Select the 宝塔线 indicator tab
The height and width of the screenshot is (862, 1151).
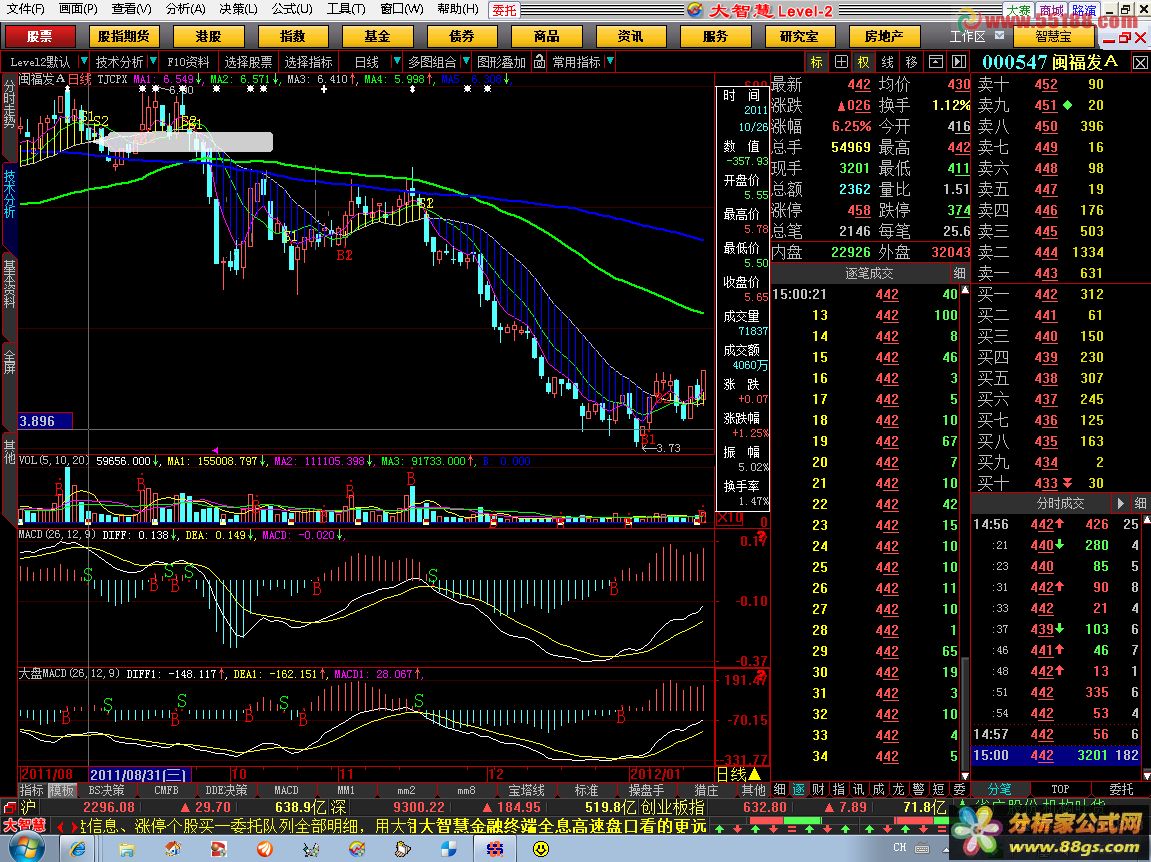coord(526,790)
